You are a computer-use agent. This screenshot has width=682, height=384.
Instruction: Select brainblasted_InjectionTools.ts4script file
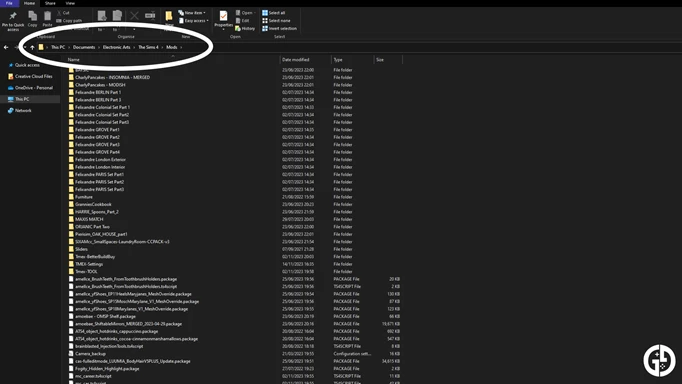click(109, 347)
